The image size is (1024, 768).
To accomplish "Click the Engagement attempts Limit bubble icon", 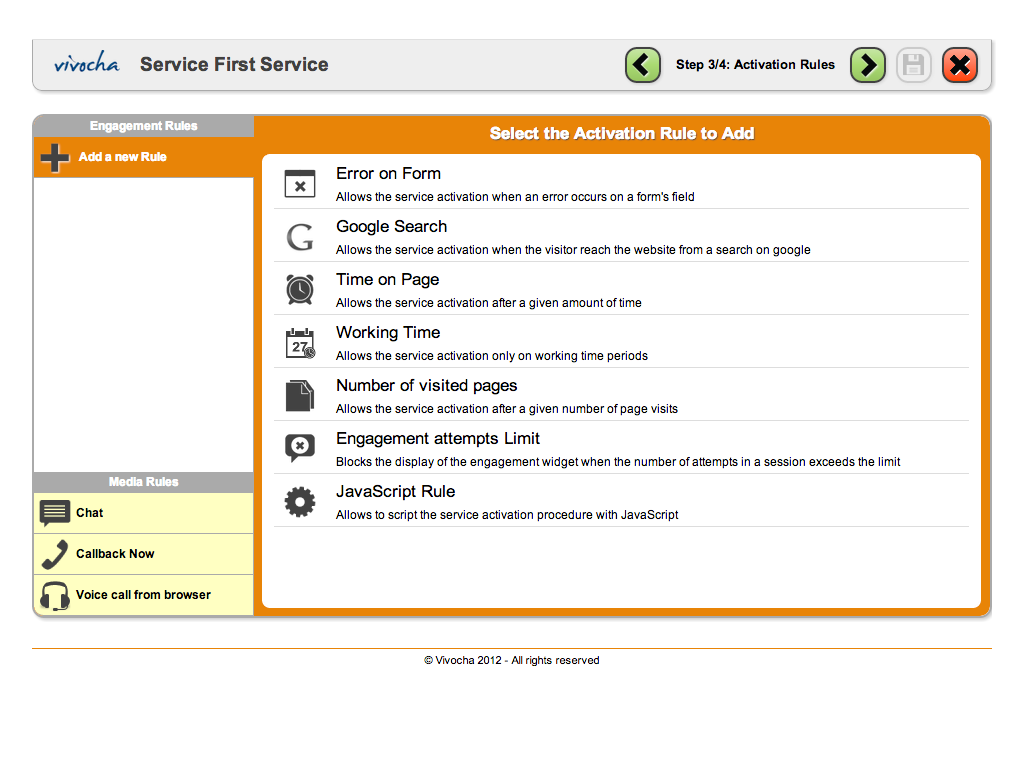I will coord(300,448).
